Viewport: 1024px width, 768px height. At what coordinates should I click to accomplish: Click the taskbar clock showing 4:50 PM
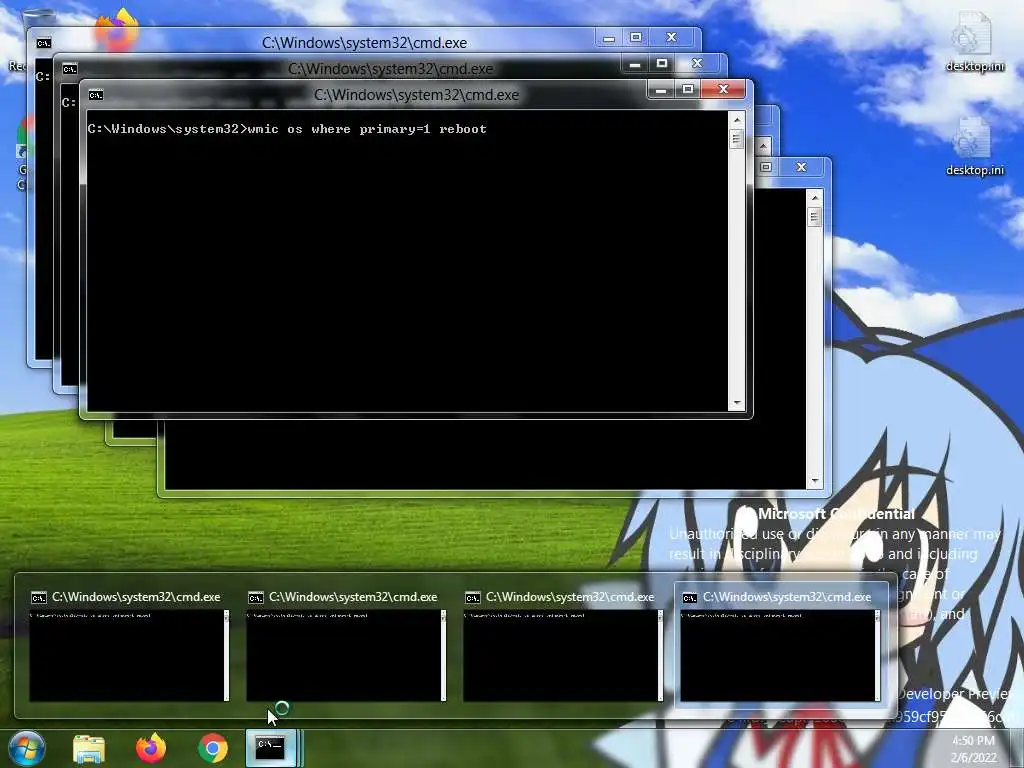(x=973, y=748)
